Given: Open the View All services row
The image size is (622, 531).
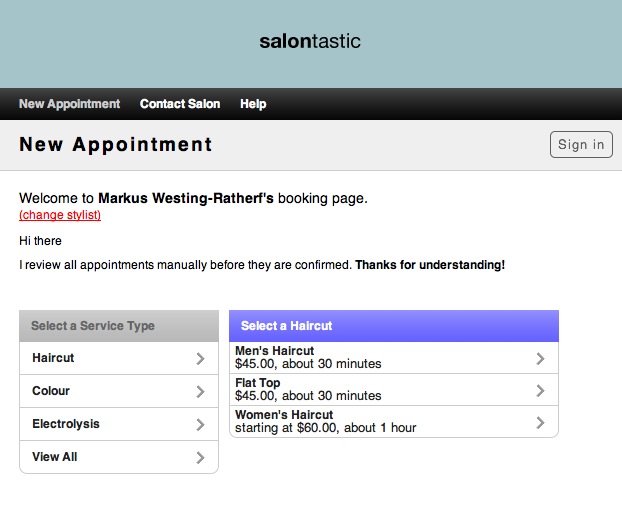Looking at the screenshot, I should 119,457.
